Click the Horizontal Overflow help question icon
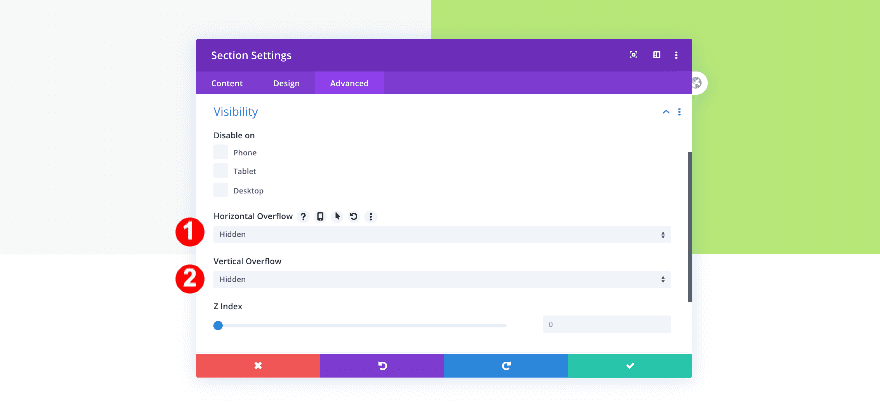The image size is (880, 411). [303, 217]
